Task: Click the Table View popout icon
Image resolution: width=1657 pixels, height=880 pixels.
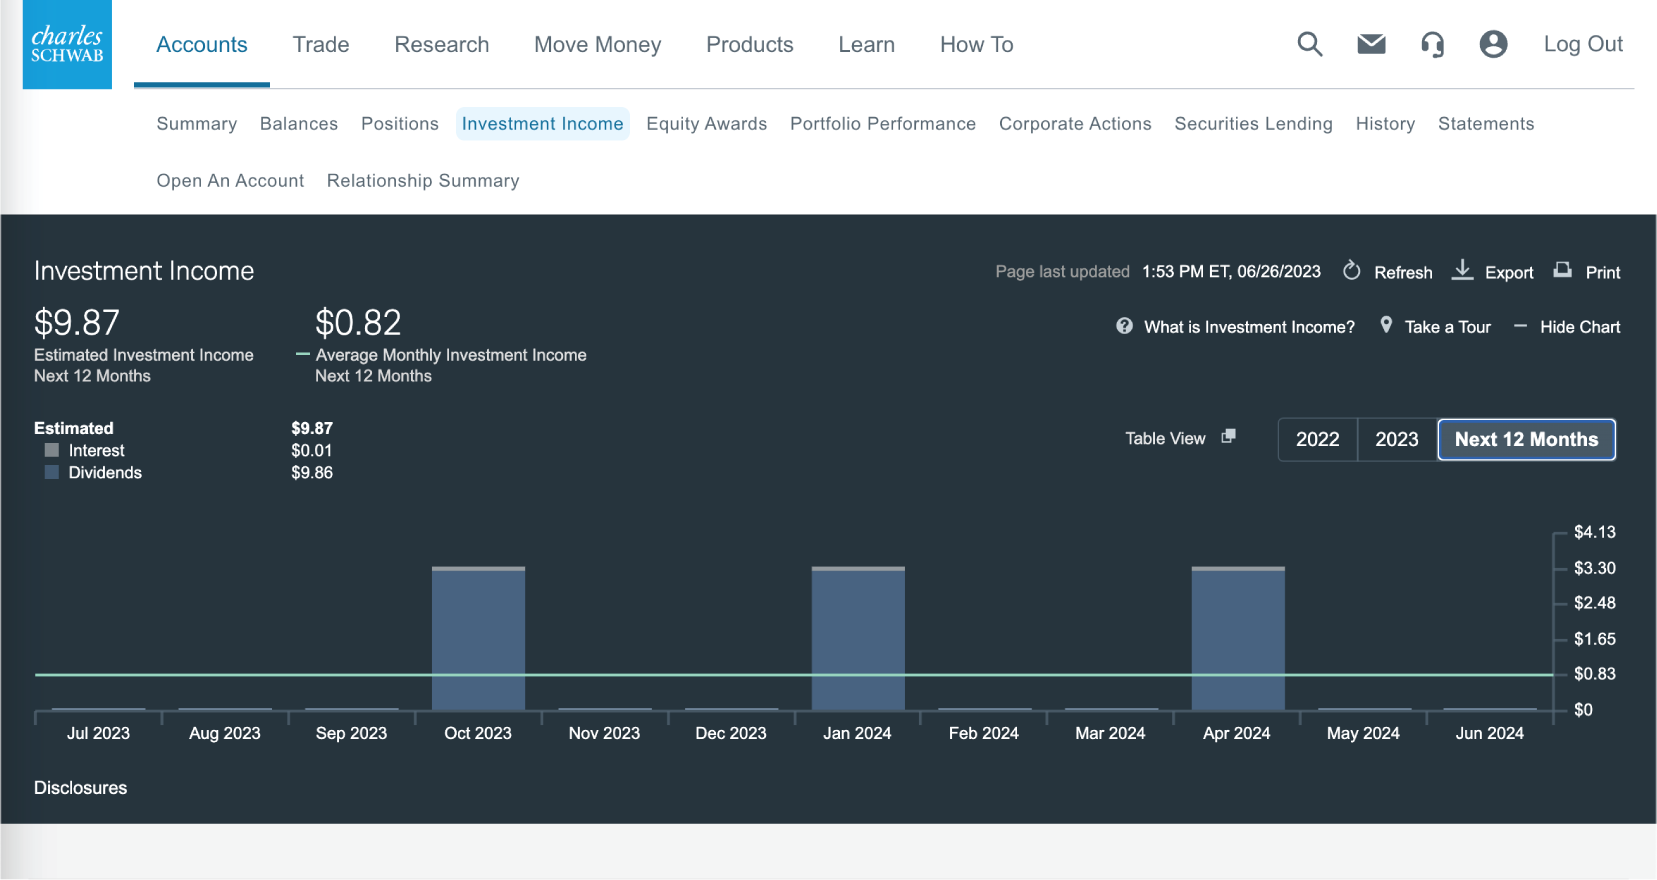Action: pyautogui.click(x=1229, y=436)
